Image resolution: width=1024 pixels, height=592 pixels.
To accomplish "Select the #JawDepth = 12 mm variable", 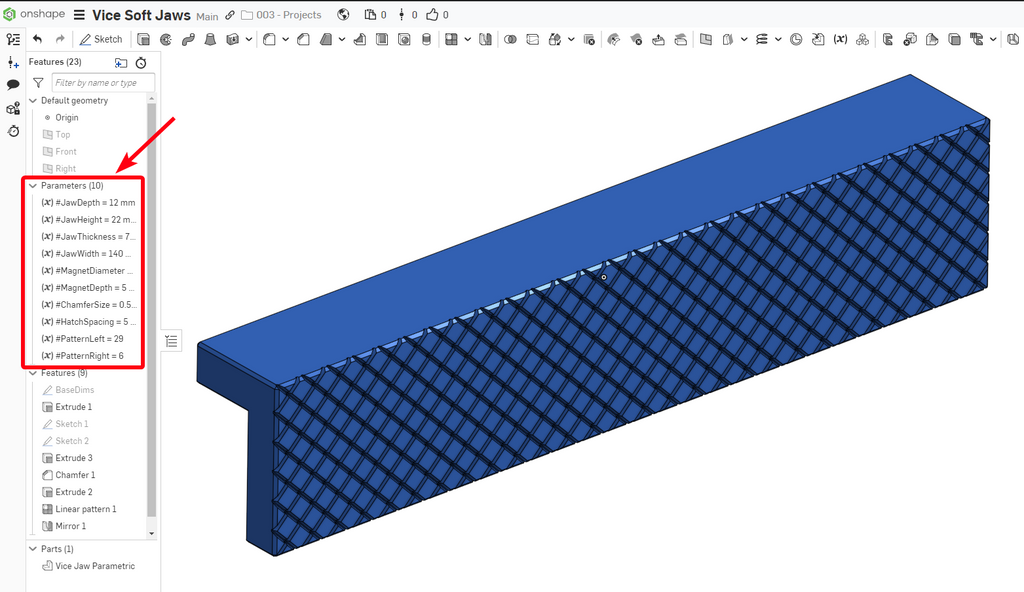I will point(88,203).
